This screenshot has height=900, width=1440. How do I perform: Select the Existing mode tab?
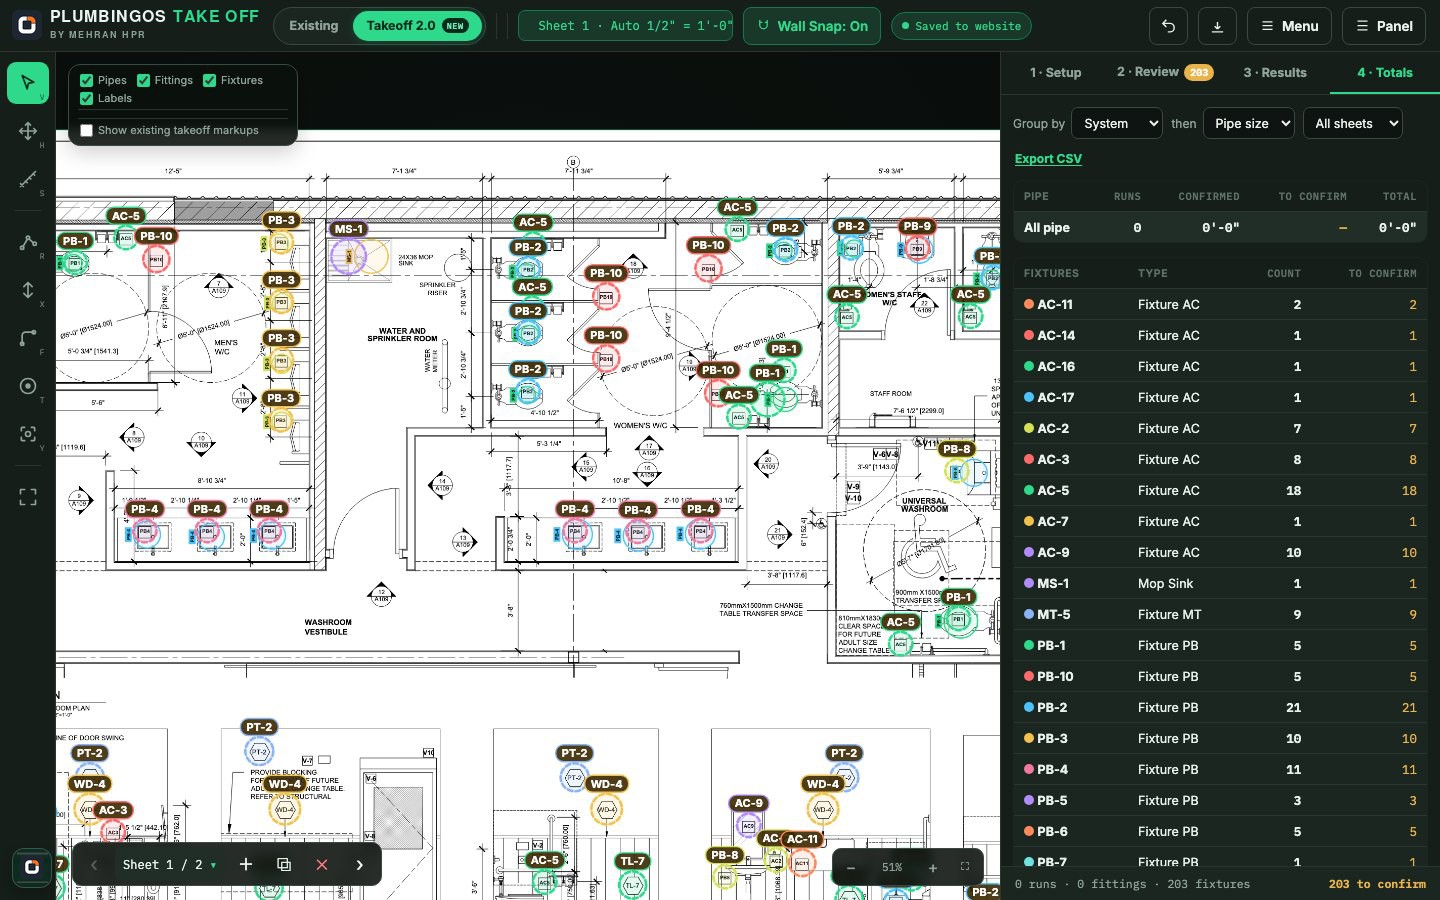point(314,26)
